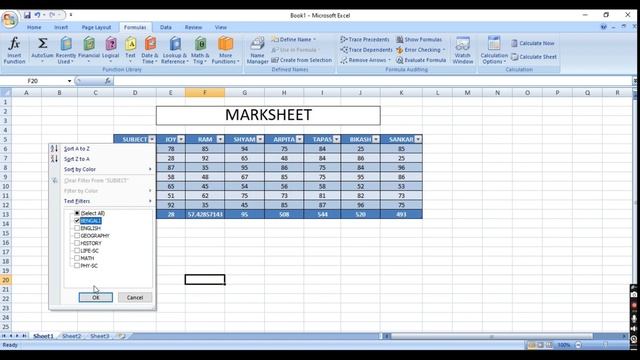Screen dimensions: 640x360
Task: Check the HISTORY filter checkbox
Action: point(77,243)
